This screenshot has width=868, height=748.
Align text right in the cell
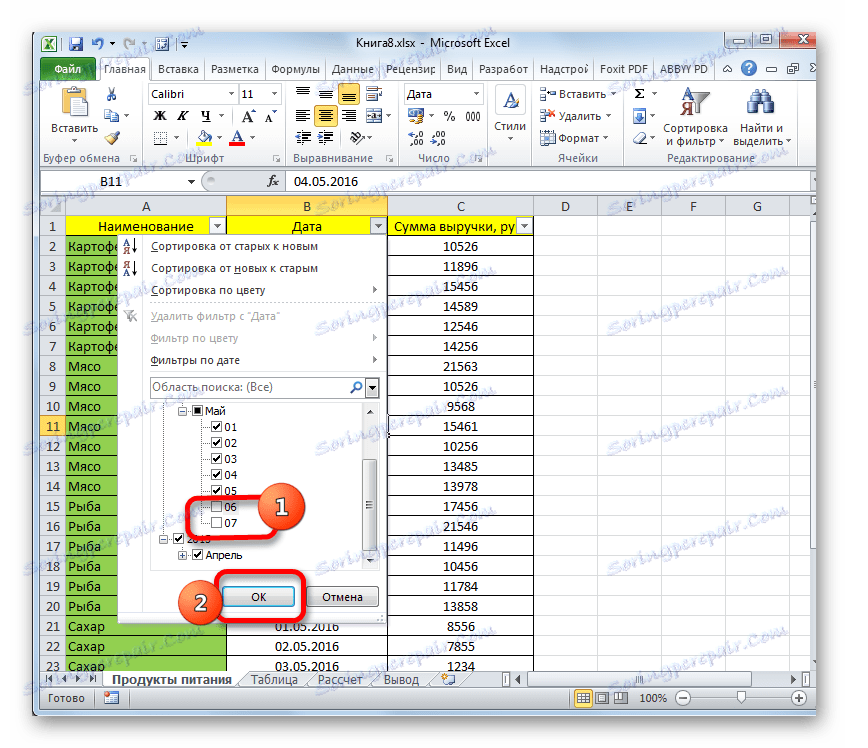click(349, 116)
